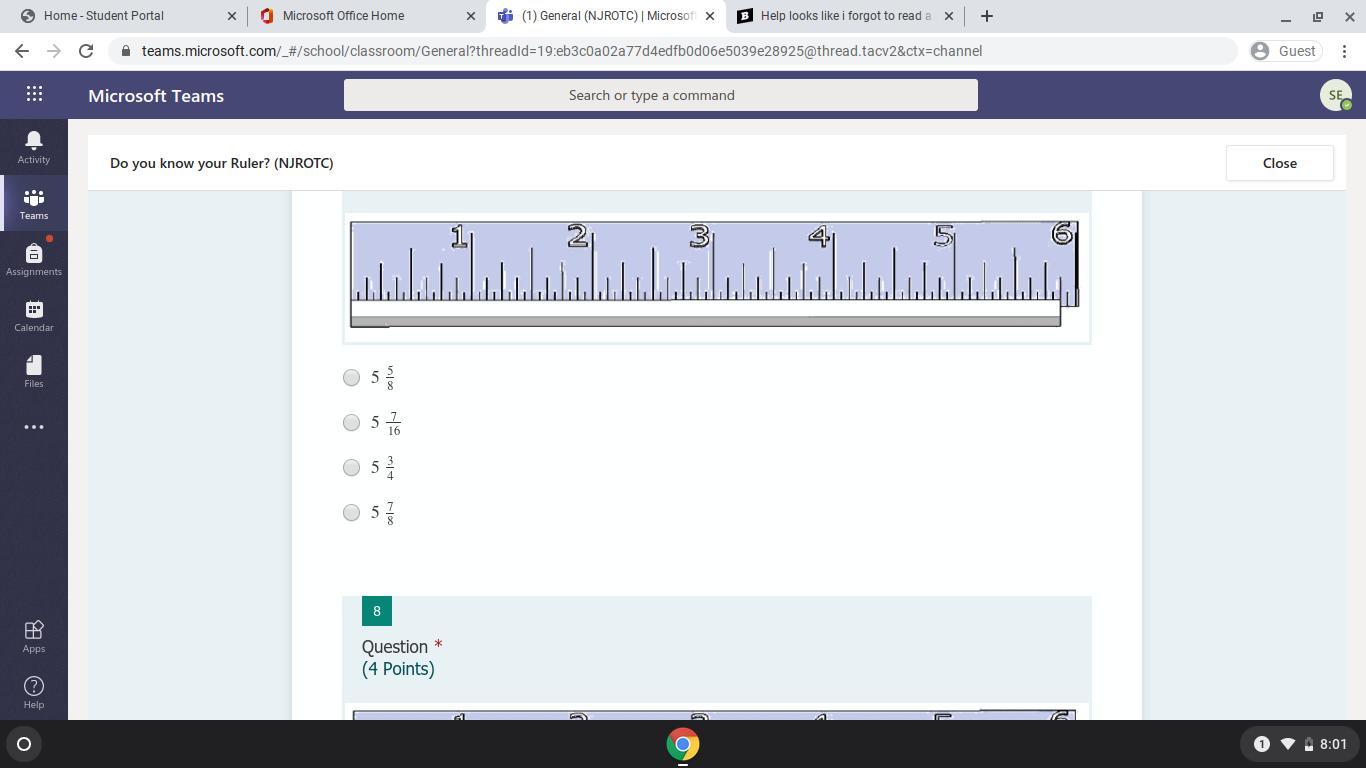Open Teams Help

[33, 692]
